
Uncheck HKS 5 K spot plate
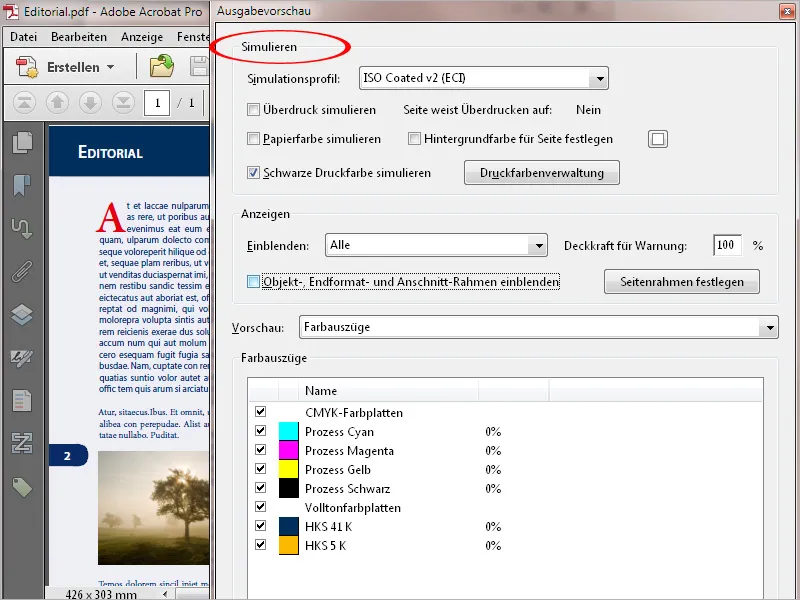(x=261, y=544)
